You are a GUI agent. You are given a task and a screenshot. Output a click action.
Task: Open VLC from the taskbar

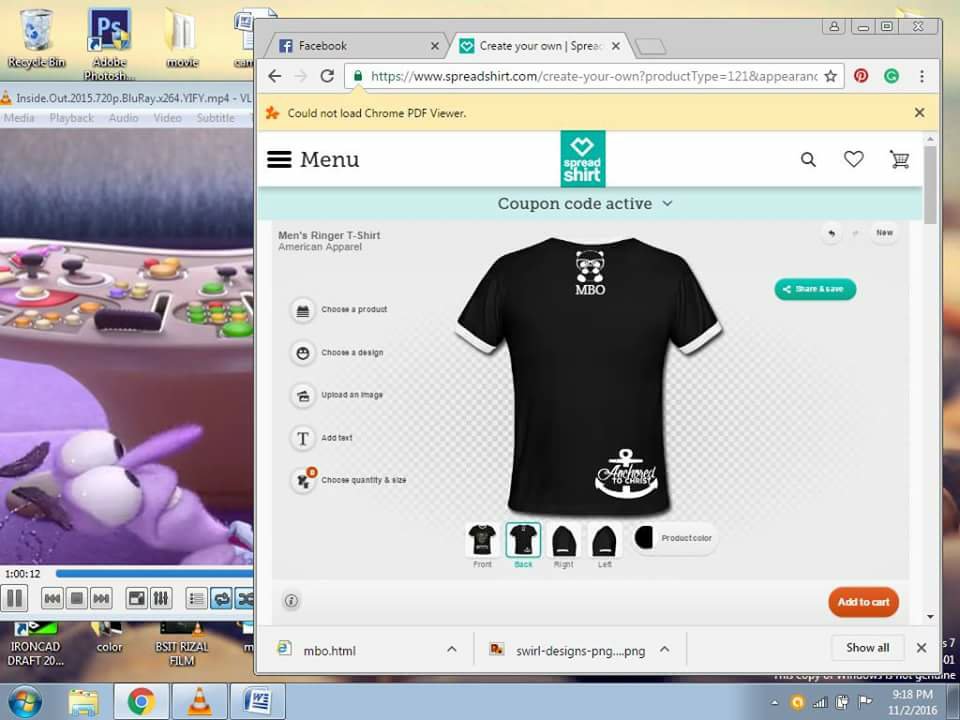point(199,702)
